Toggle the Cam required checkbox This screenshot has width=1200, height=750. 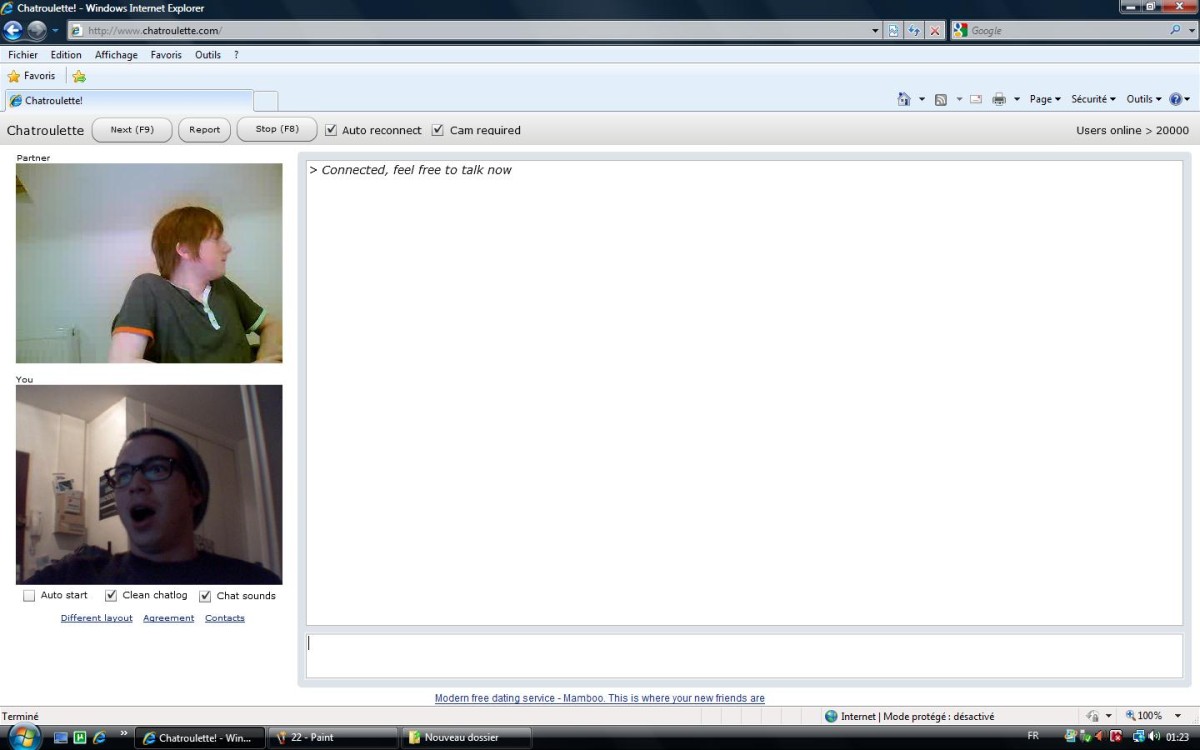pyautogui.click(x=437, y=130)
